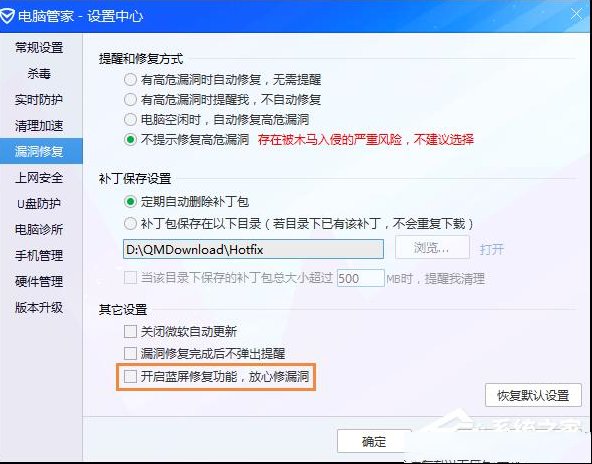Close the 设置中心 window
The width and height of the screenshot is (592, 464).
point(577,15)
